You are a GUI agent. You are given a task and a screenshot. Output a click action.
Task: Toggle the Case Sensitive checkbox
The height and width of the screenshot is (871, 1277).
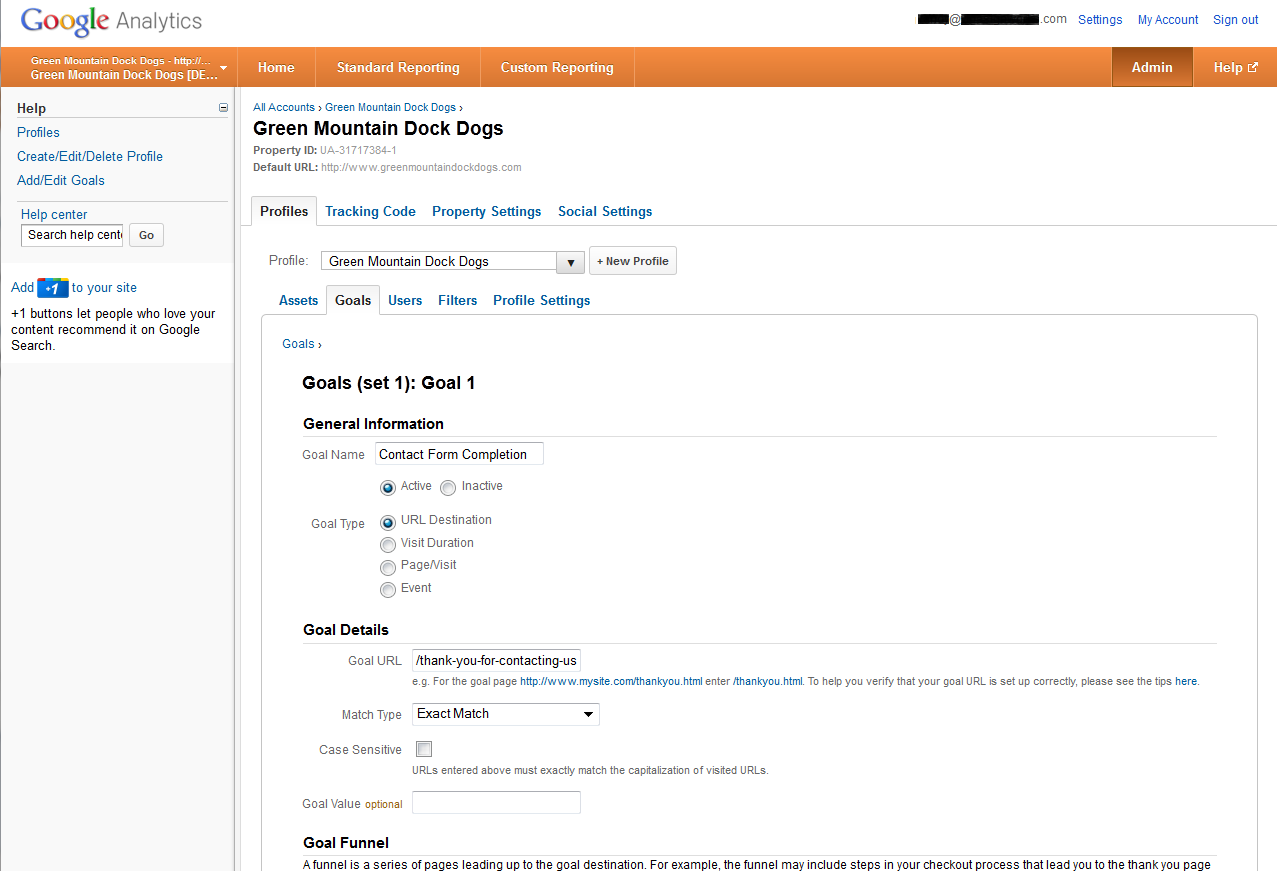424,749
